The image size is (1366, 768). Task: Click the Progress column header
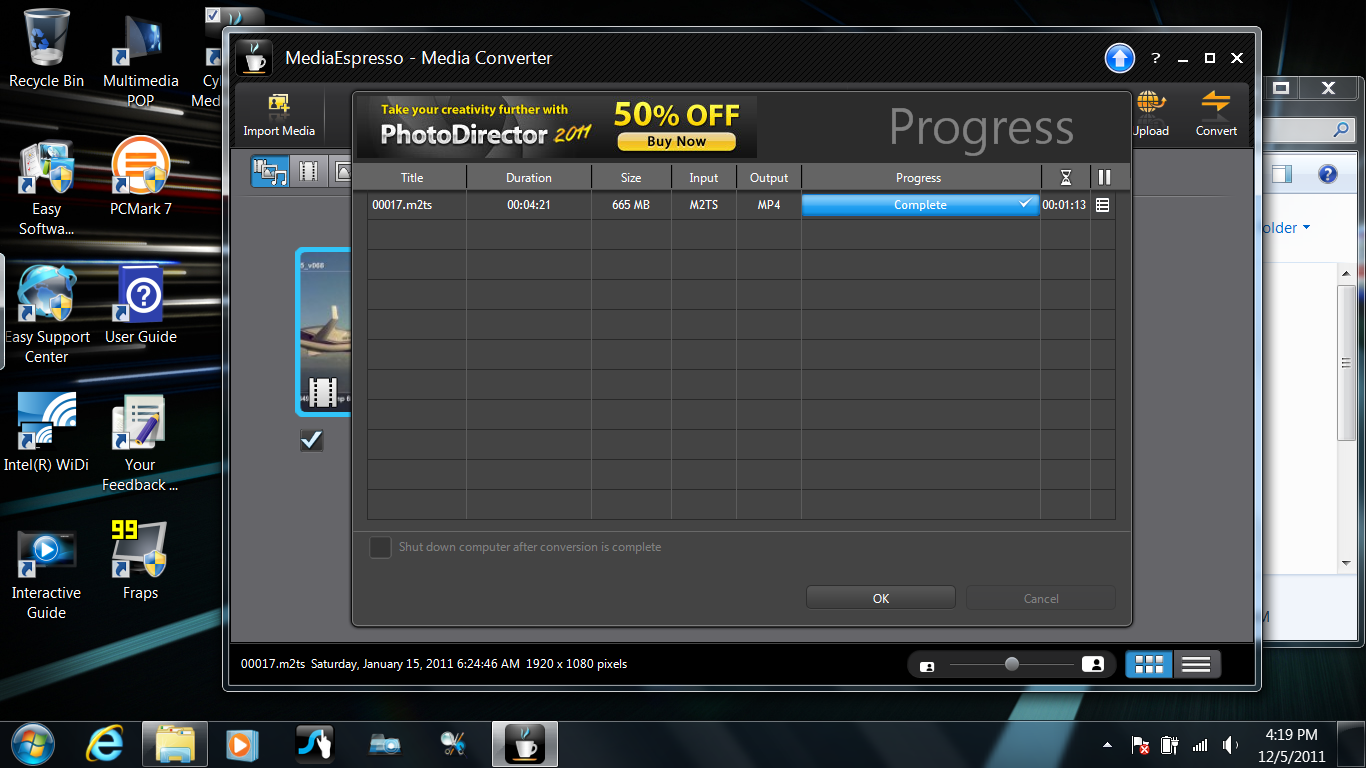(x=919, y=178)
